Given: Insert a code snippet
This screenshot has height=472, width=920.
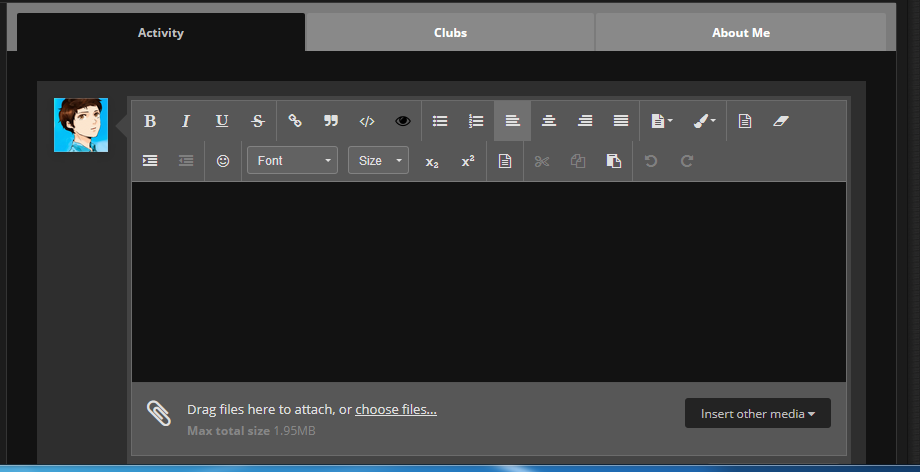Looking at the screenshot, I should (x=367, y=121).
